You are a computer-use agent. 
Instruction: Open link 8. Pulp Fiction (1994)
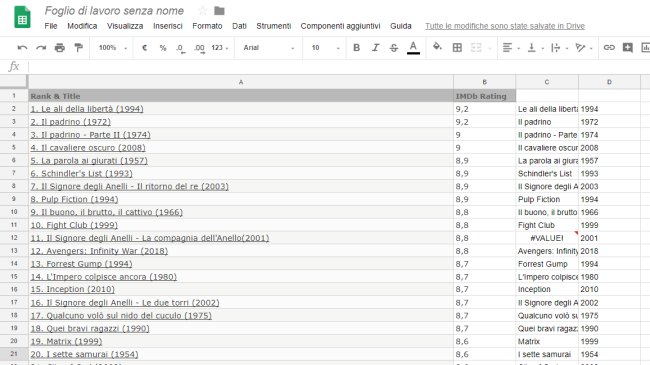(x=74, y=199)
